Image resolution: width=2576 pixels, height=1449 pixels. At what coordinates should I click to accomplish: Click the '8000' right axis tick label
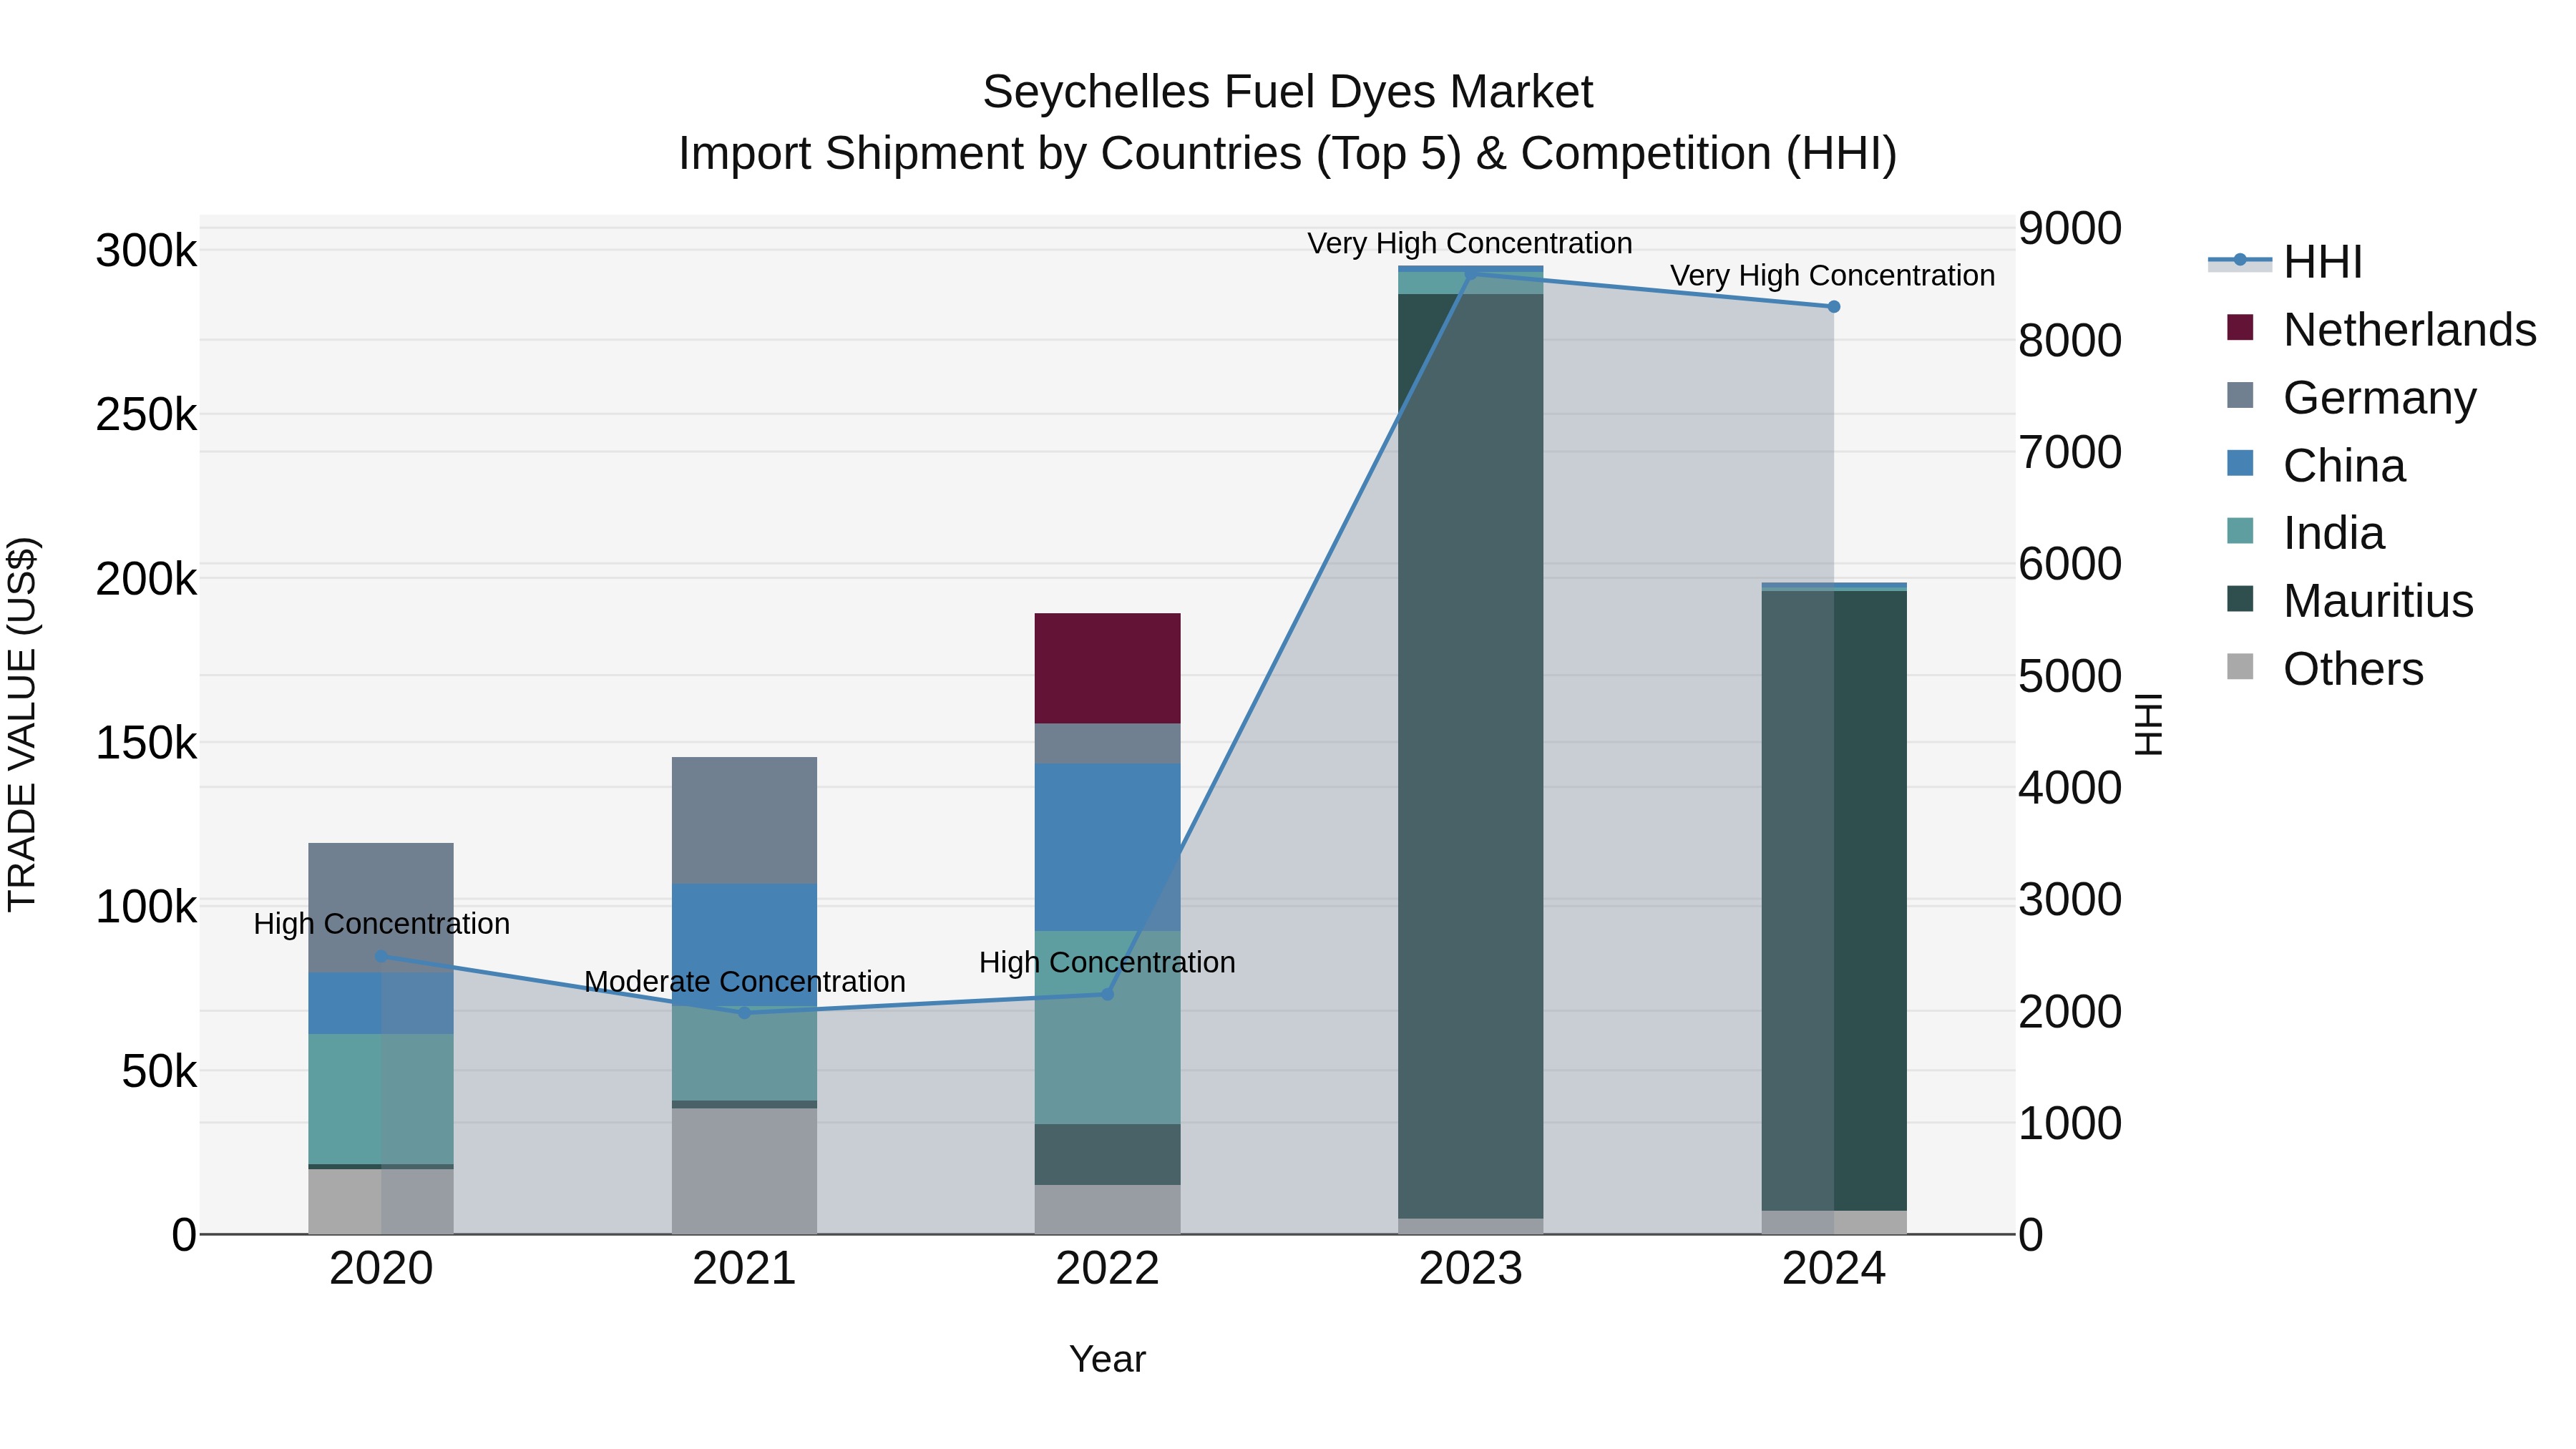[x=2070, y=340]
